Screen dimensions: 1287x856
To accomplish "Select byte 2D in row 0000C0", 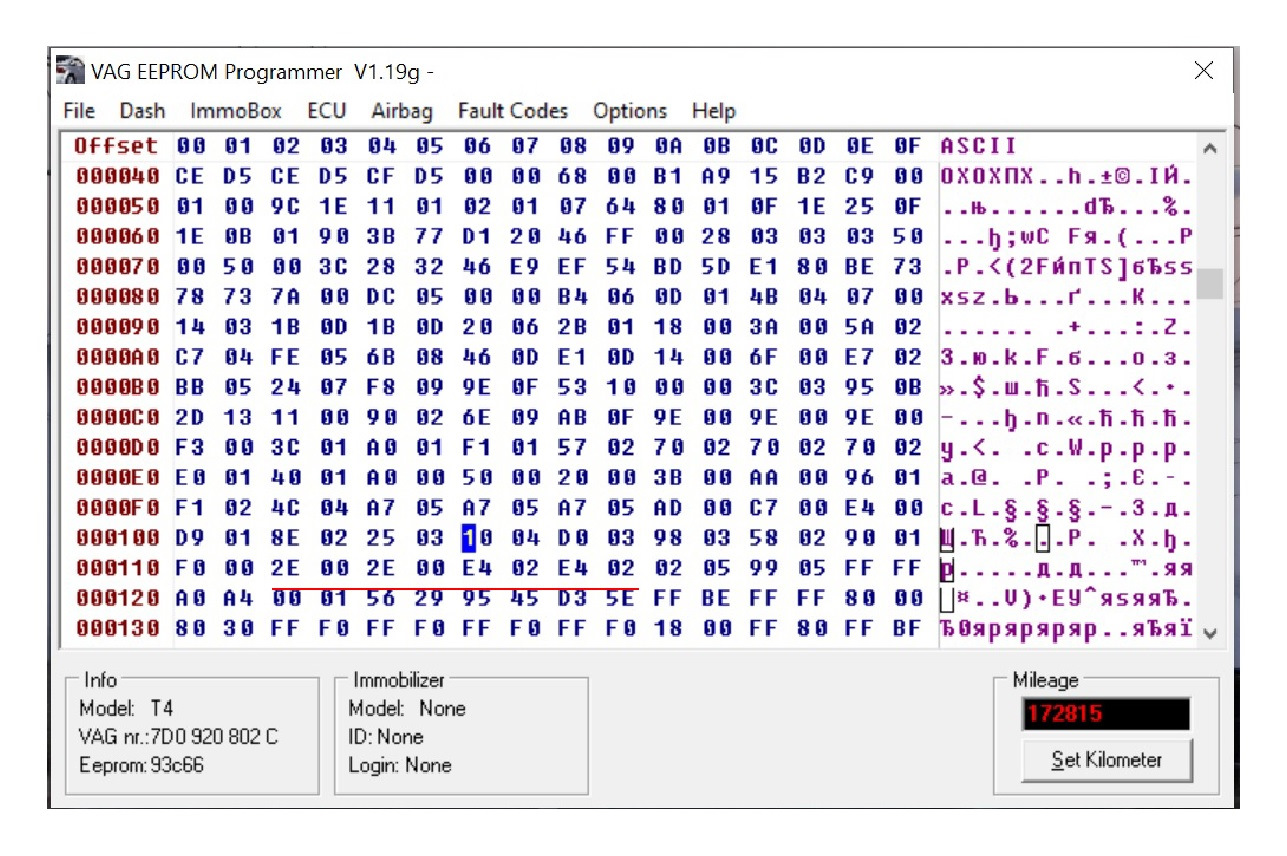I will click(190, 417).
